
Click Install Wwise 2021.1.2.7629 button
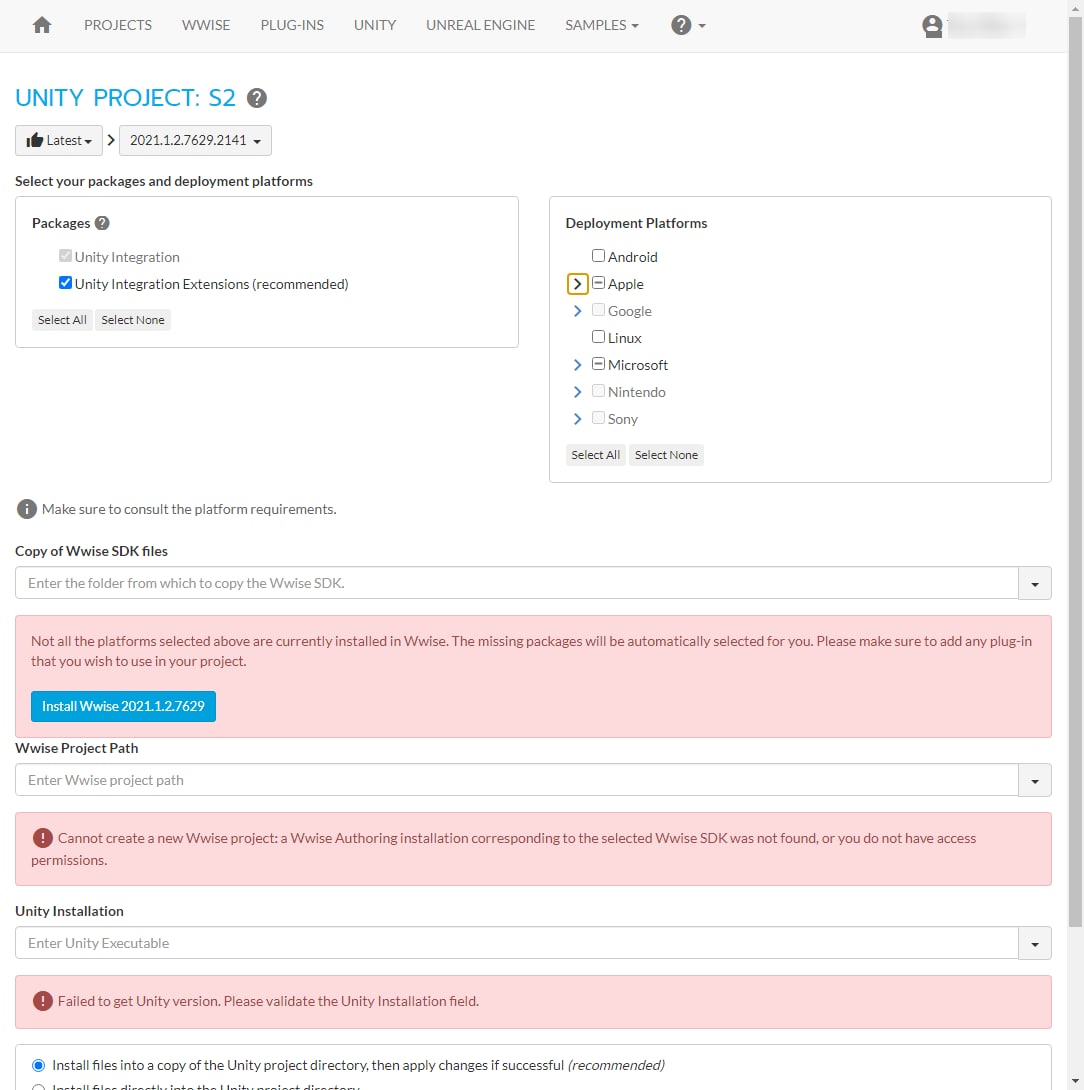point(123,706)
